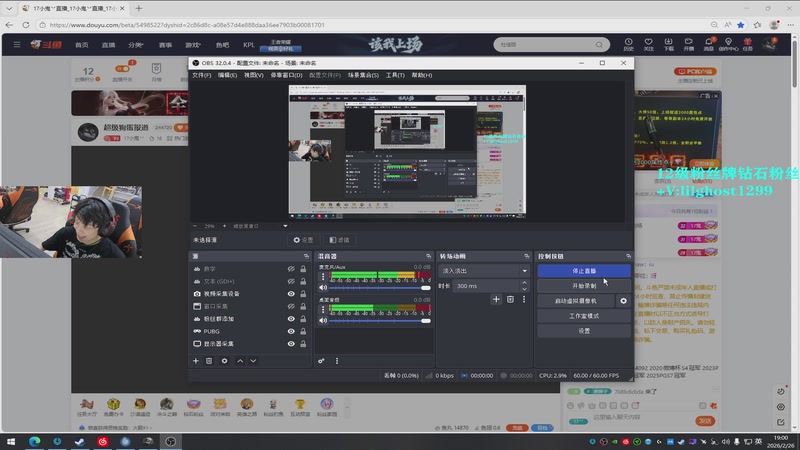Add a new source with plus icon
Viewport: 800px width, 450px height.
[196, 361]
